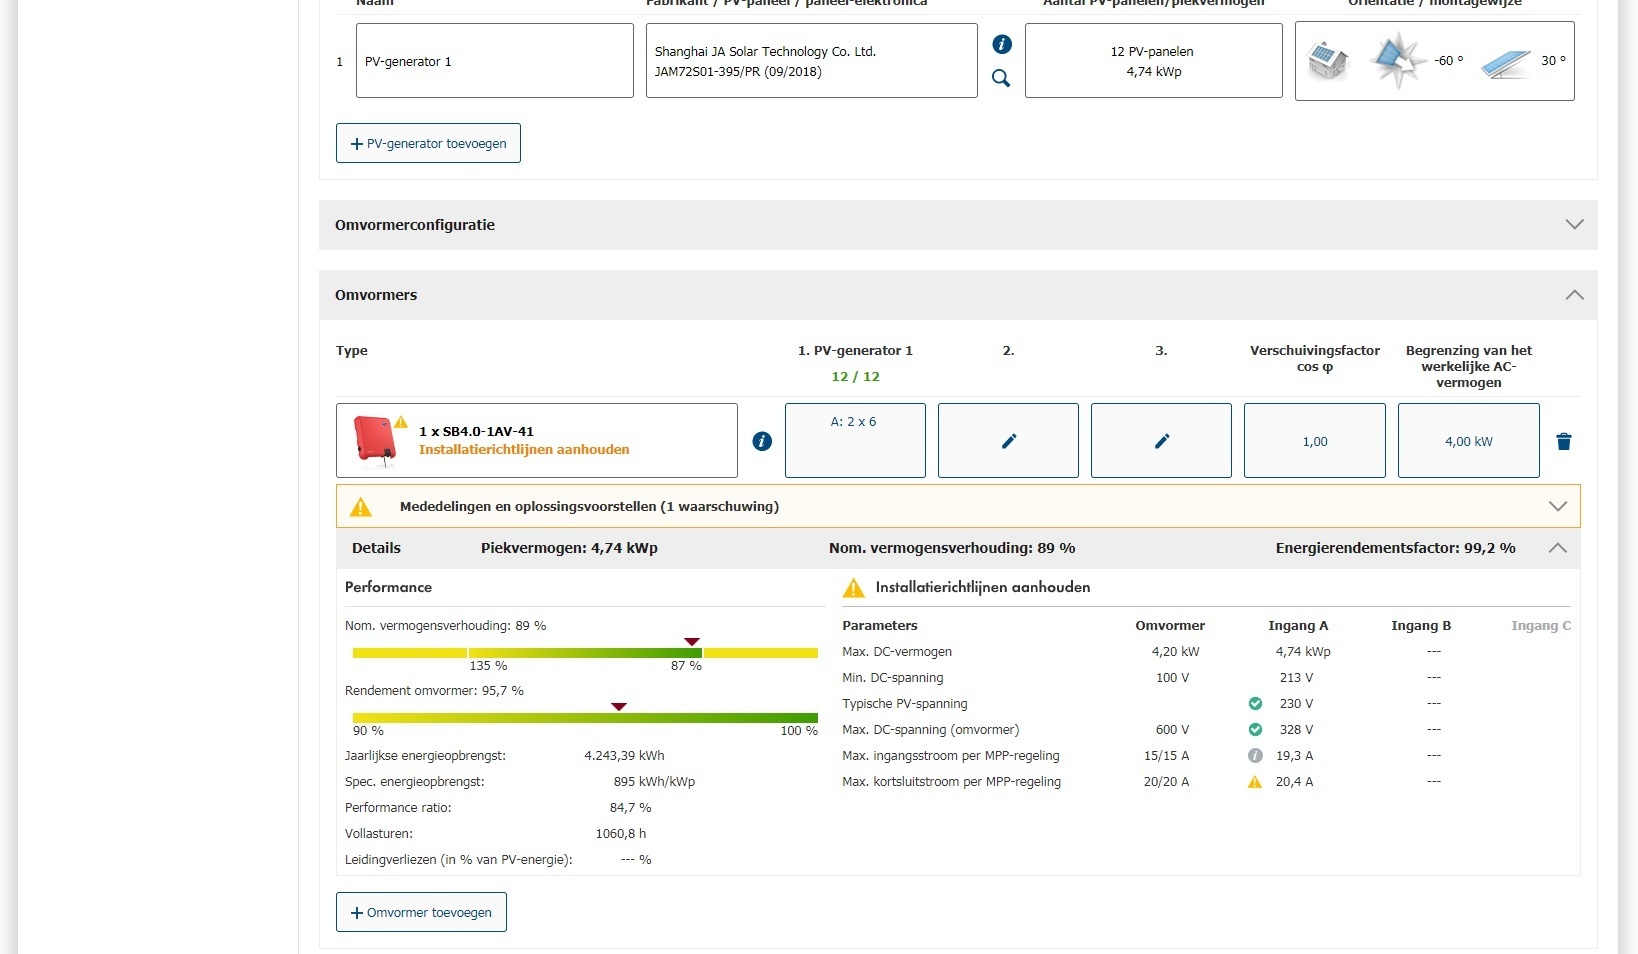1638x954 pixels.
Task: Collapse the inverter Details row
Action: point(1557,548)
